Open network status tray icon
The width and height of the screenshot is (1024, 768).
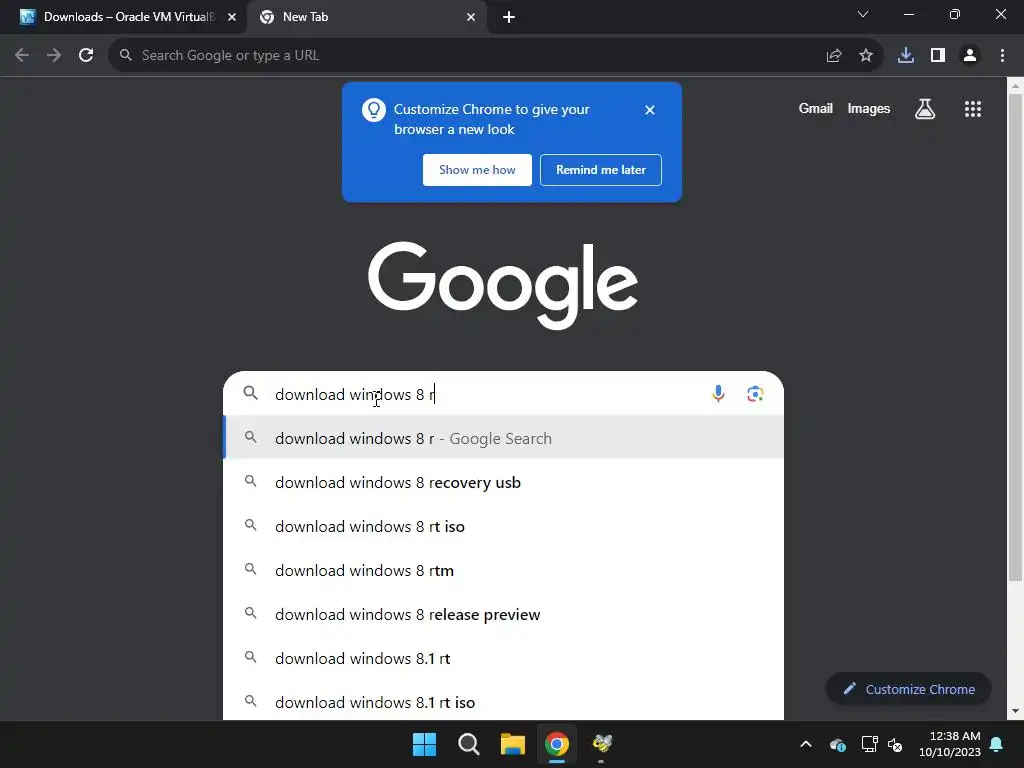(x=869, y=744)
